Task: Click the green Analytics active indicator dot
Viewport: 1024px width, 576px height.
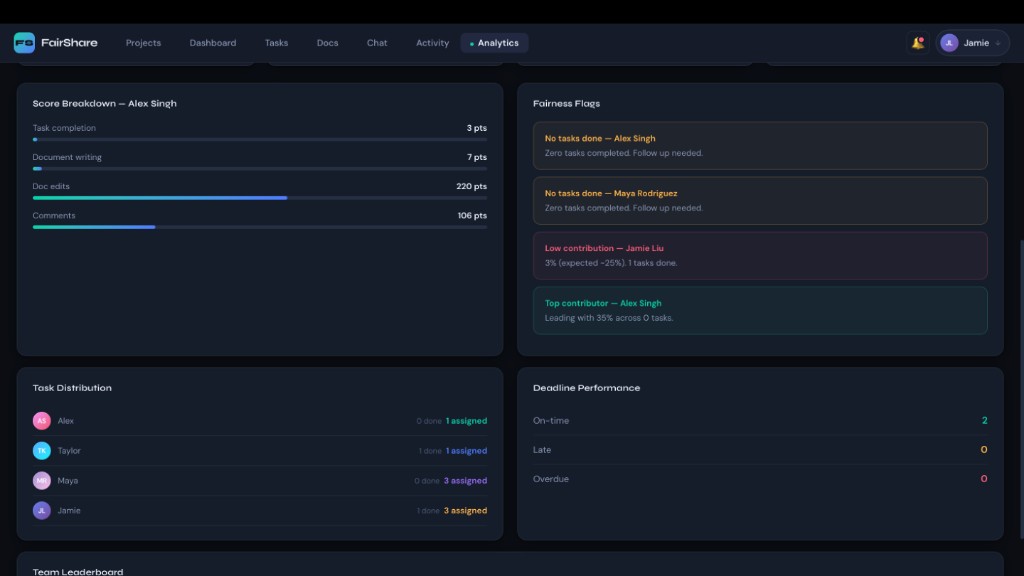Action: tap(471, 43)
